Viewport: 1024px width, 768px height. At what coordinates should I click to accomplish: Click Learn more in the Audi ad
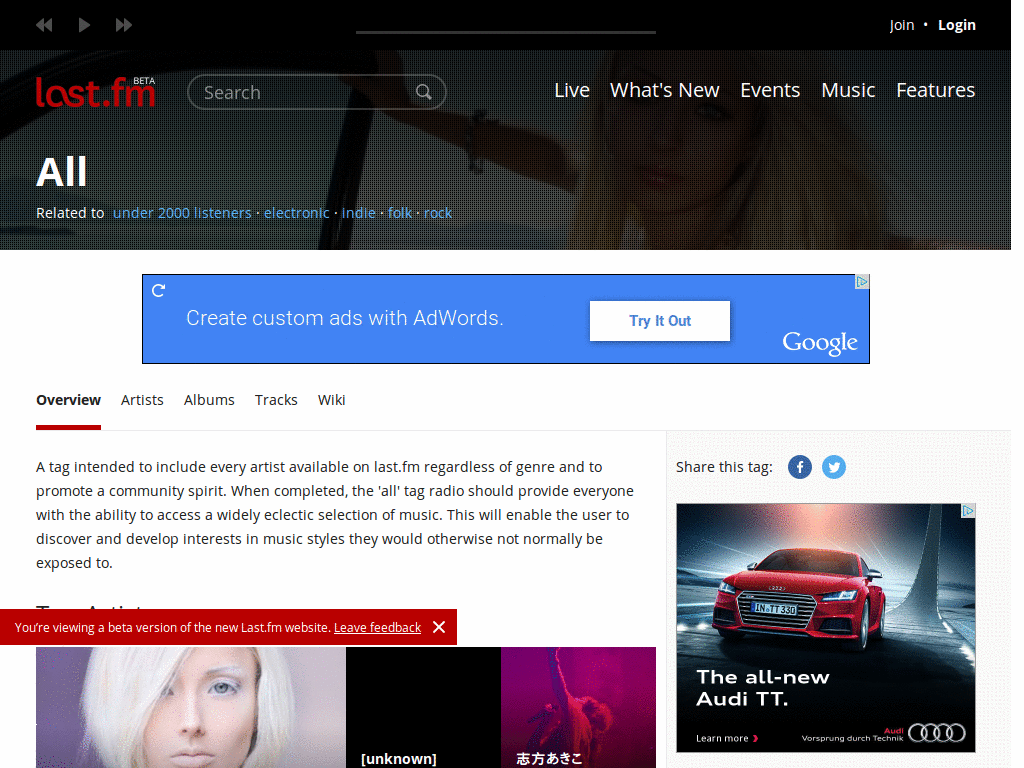727,738
